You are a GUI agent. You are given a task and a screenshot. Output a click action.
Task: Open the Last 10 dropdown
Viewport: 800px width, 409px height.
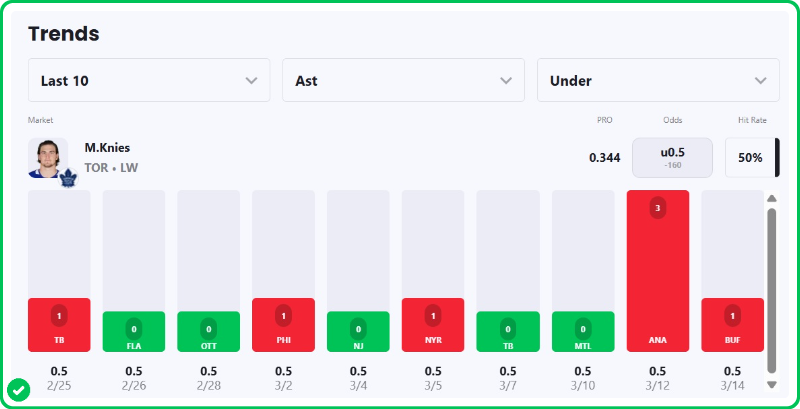149,80
